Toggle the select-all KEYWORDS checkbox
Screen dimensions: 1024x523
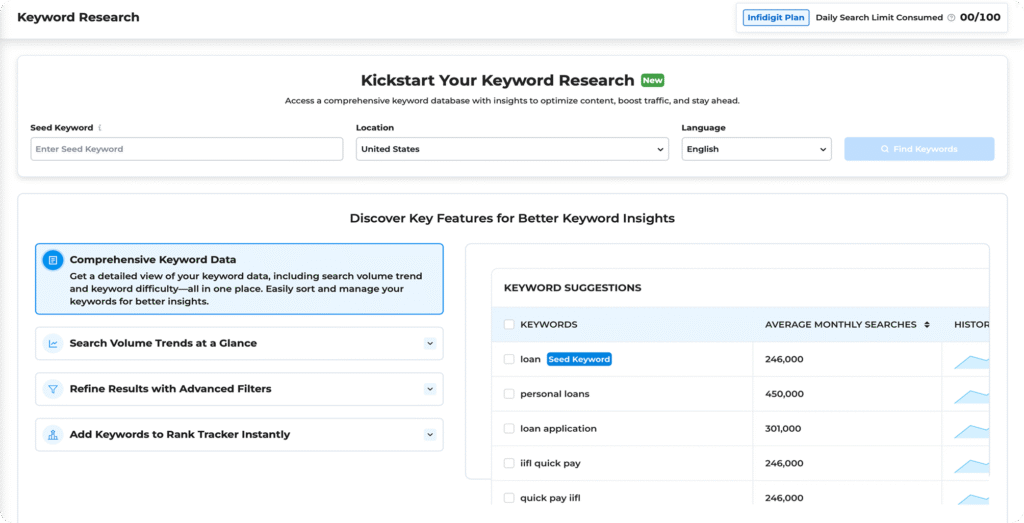tap(509, 325)
